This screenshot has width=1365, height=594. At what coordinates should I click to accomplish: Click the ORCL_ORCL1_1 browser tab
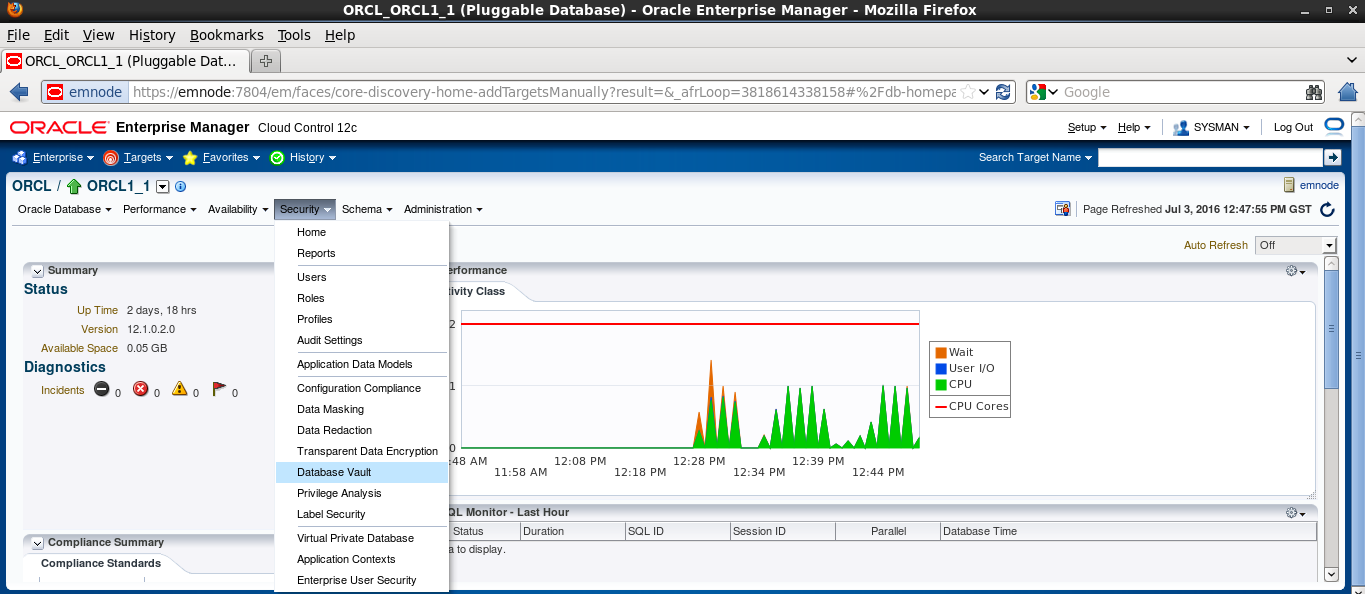coord(124,61)
